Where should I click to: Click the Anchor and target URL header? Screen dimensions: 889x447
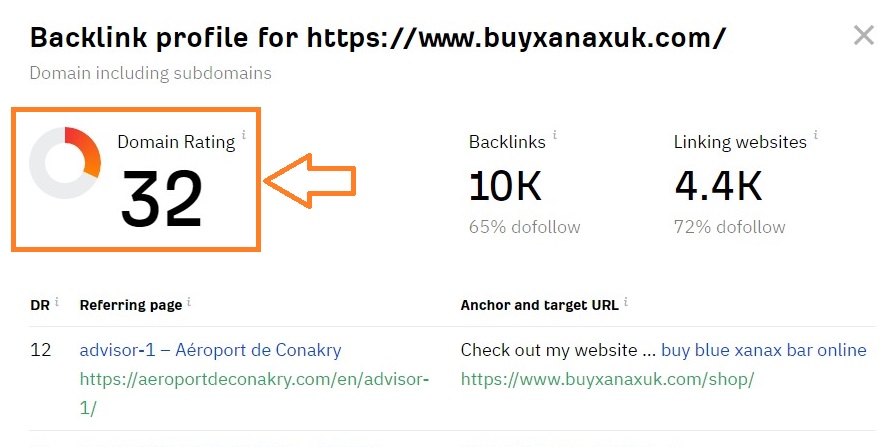click(539, 304)
